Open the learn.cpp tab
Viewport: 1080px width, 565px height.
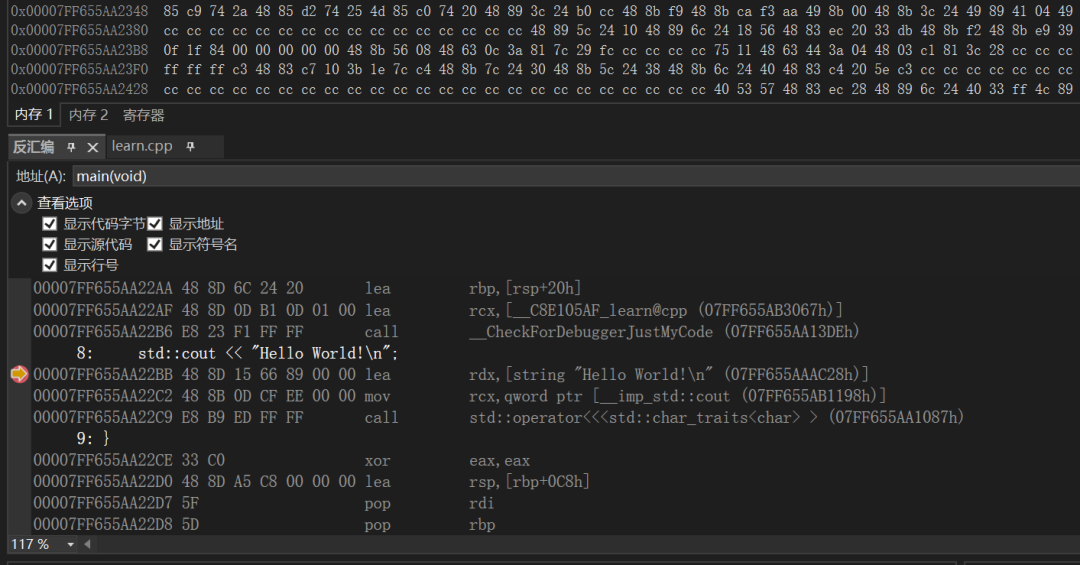(x=142, y=146)
